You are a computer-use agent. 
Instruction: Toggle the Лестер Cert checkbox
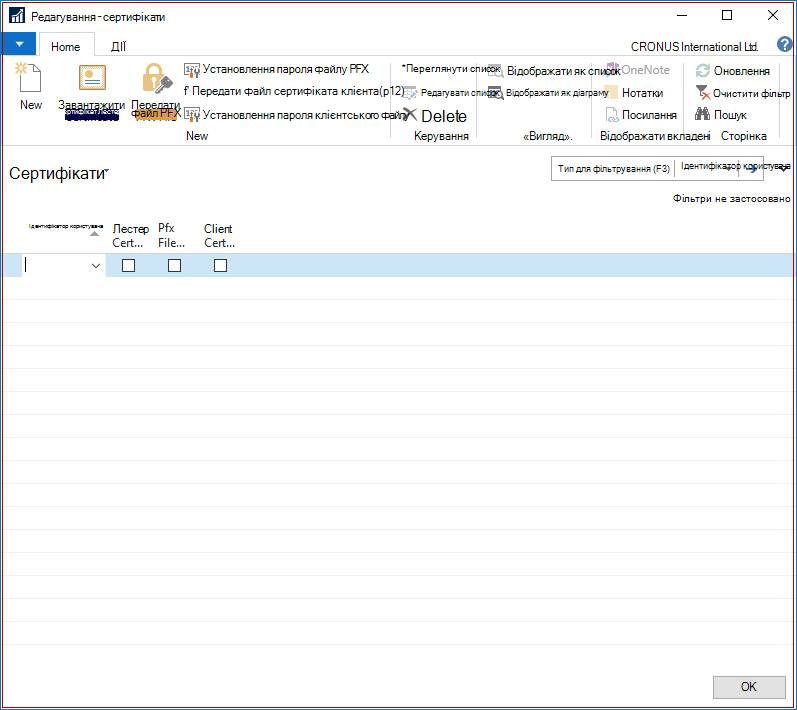pyautogui.click(x=129, y=265)
